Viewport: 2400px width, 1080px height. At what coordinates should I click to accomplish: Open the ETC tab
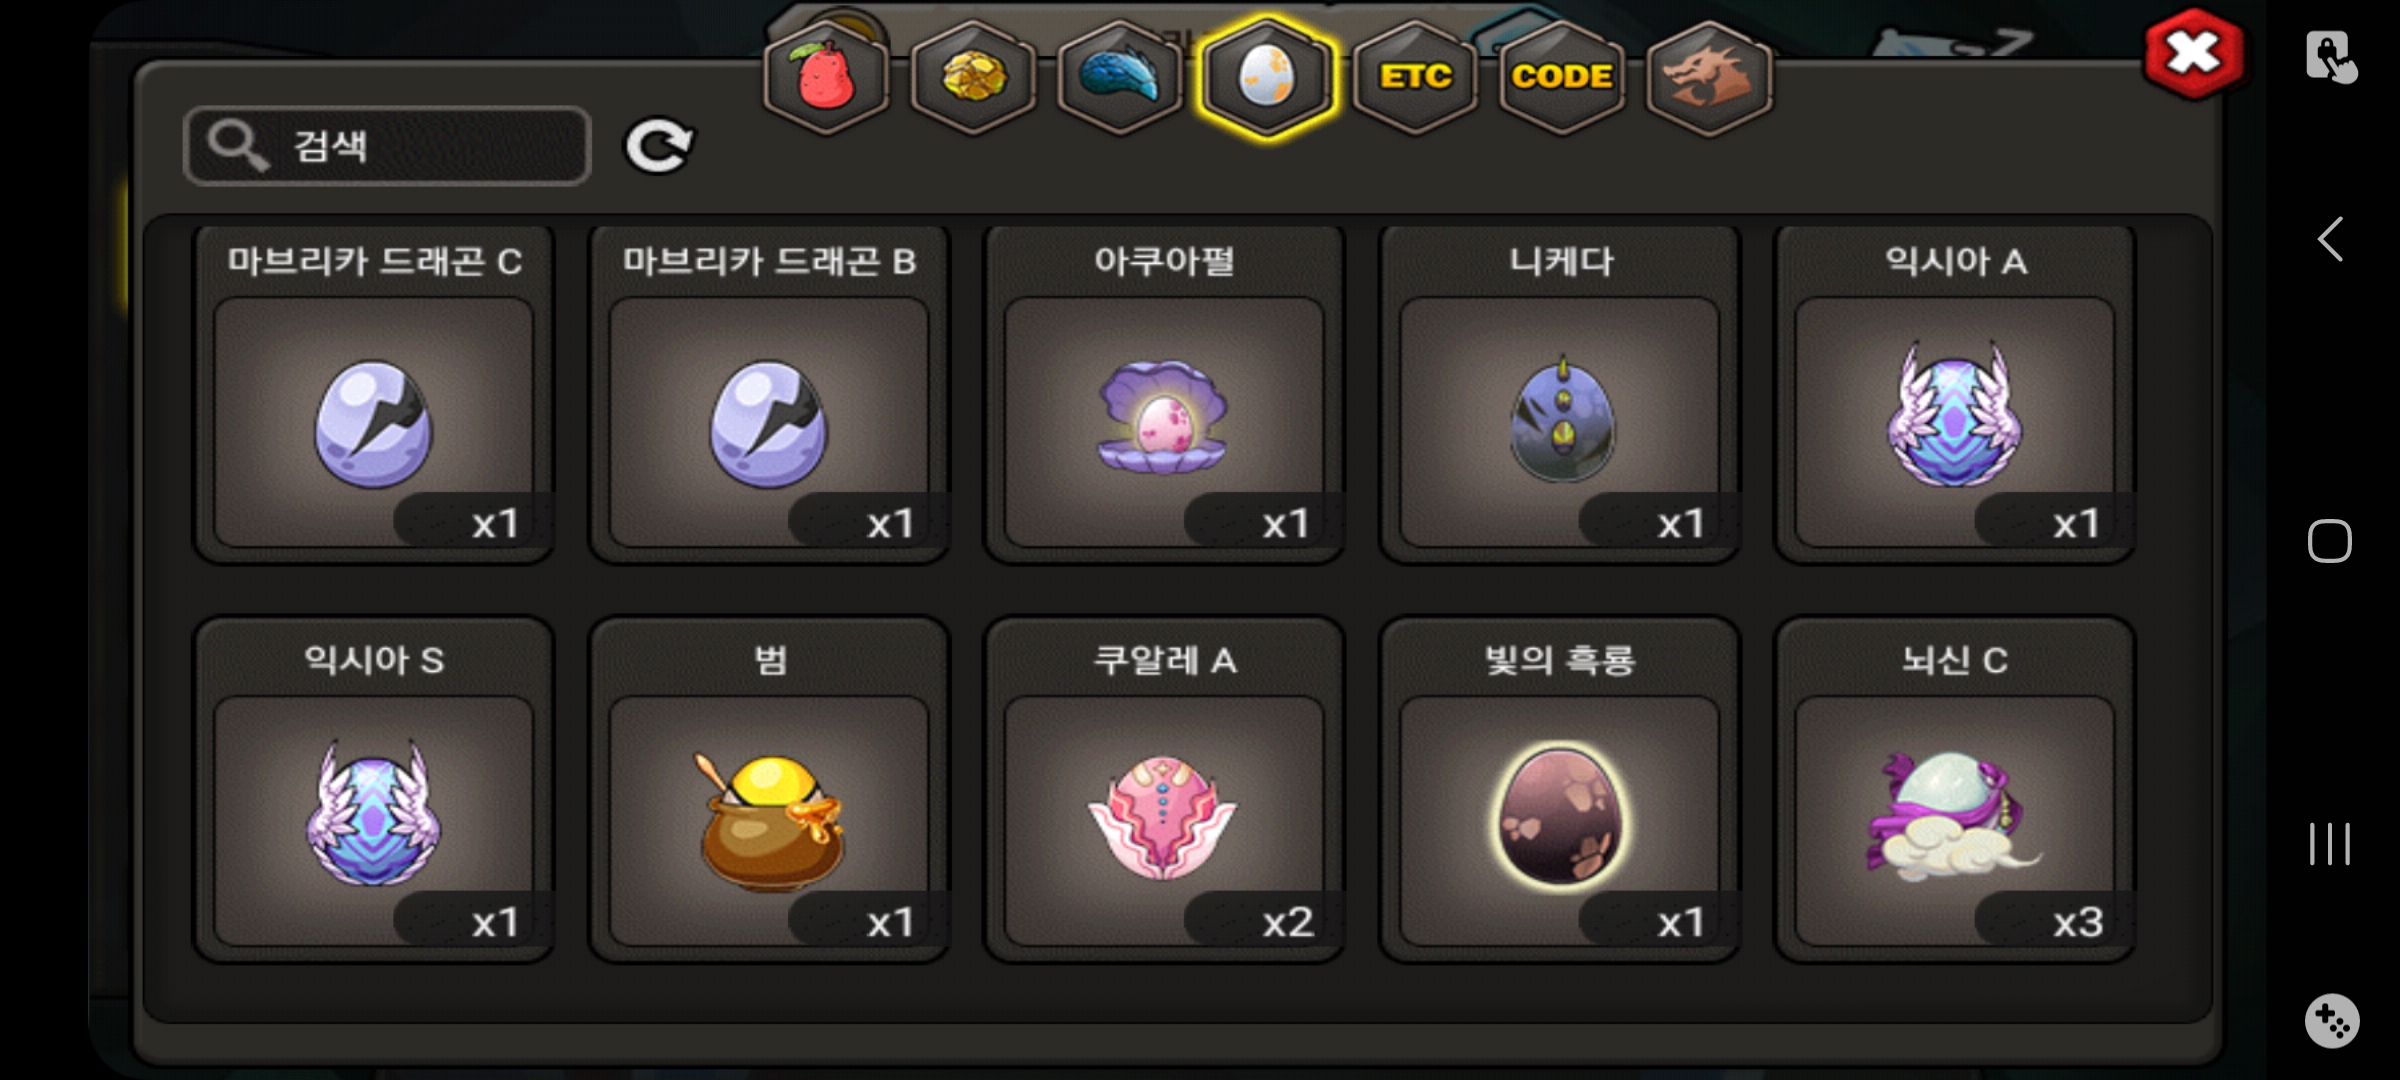point(1414,77)
